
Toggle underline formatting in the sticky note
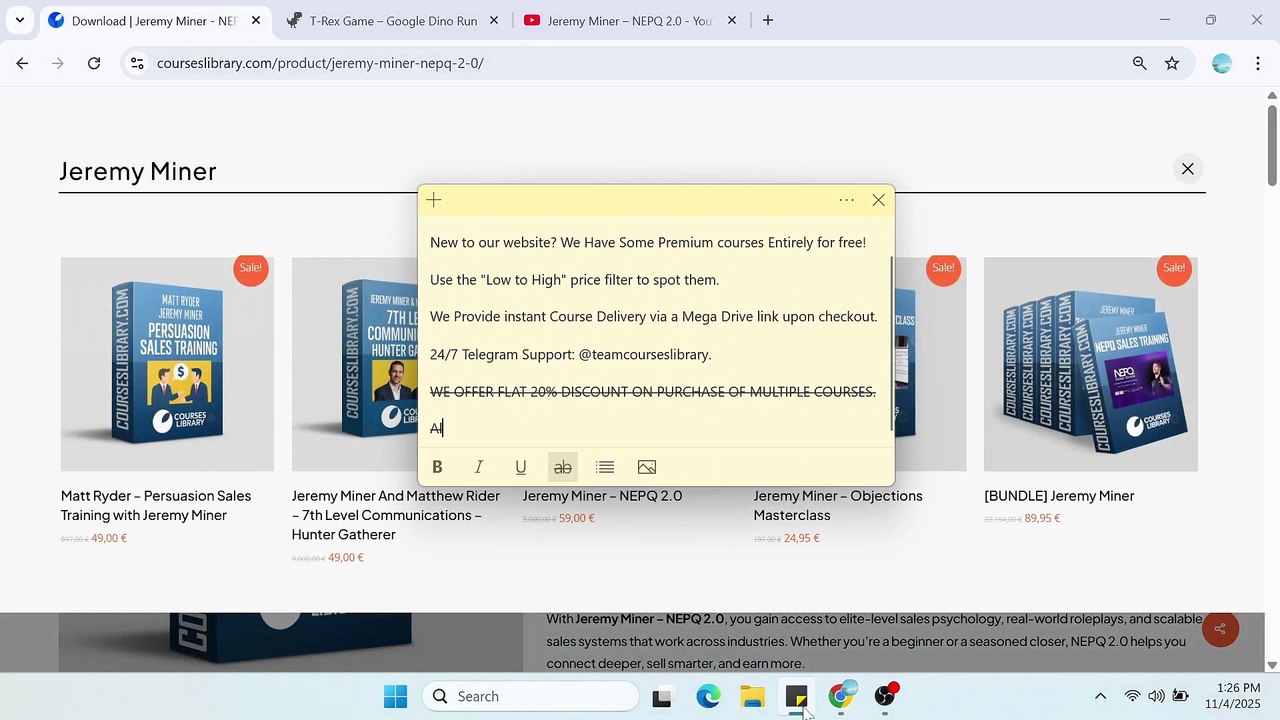[521, 467]
